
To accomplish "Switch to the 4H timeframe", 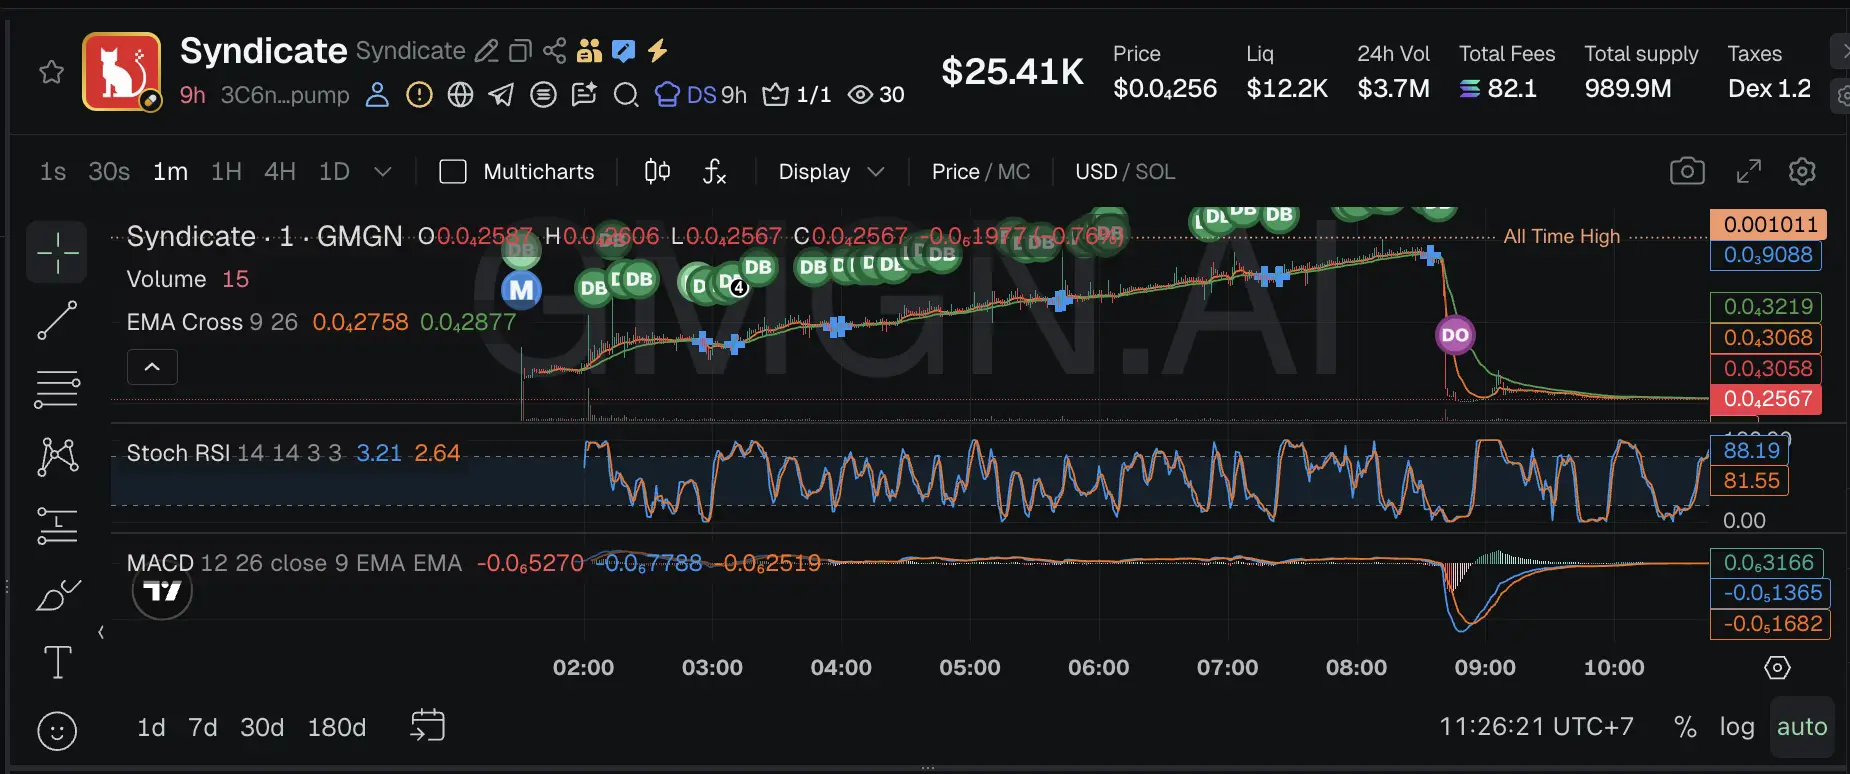I will [280, 172].
